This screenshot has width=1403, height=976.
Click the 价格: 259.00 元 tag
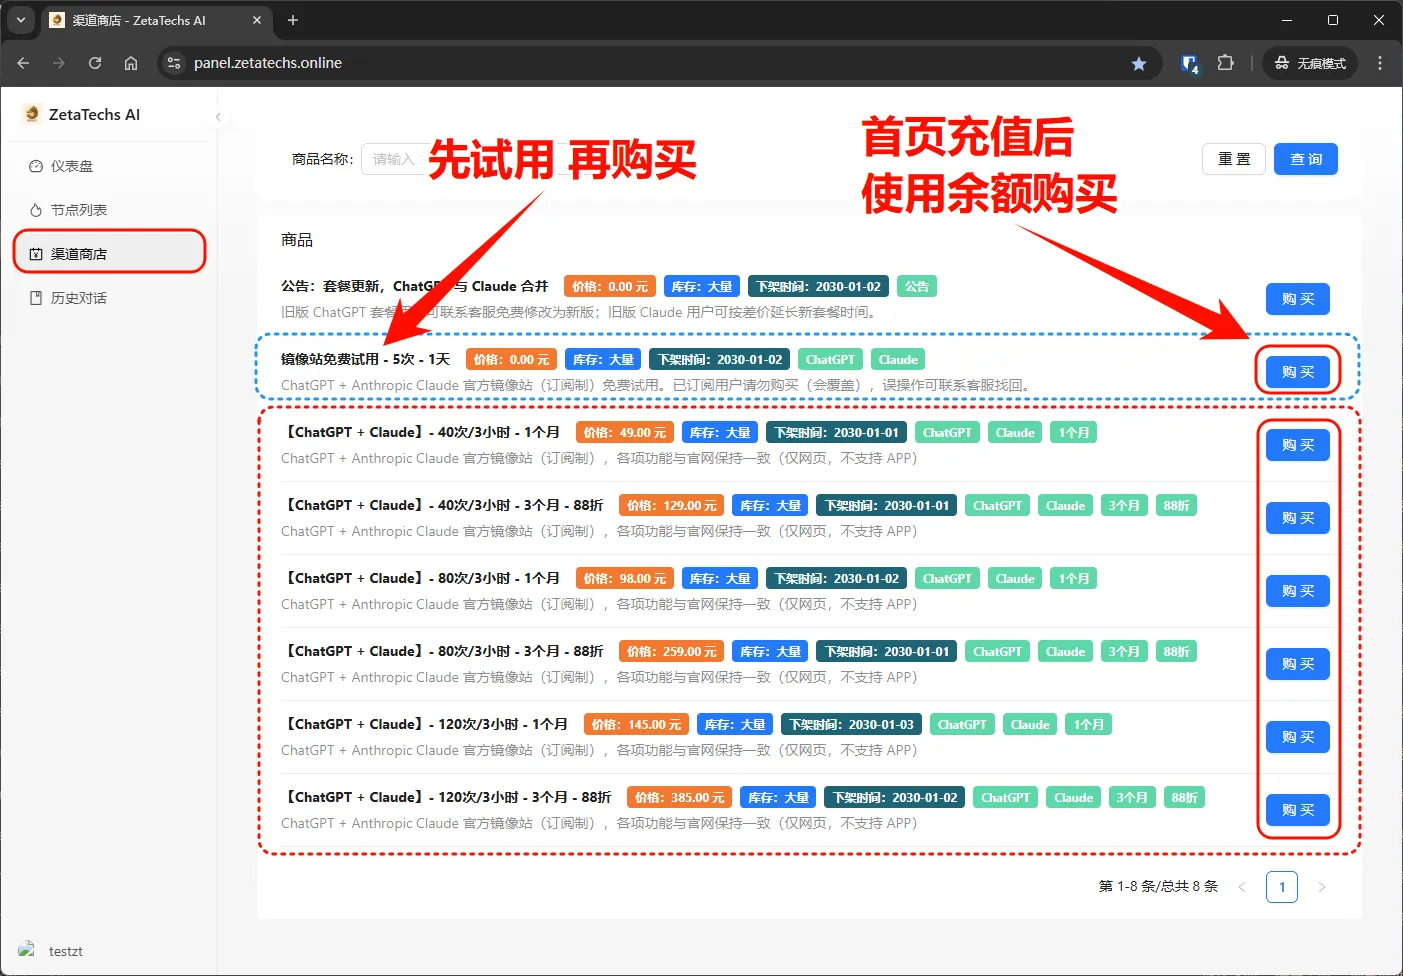click(x=671, y=652)
